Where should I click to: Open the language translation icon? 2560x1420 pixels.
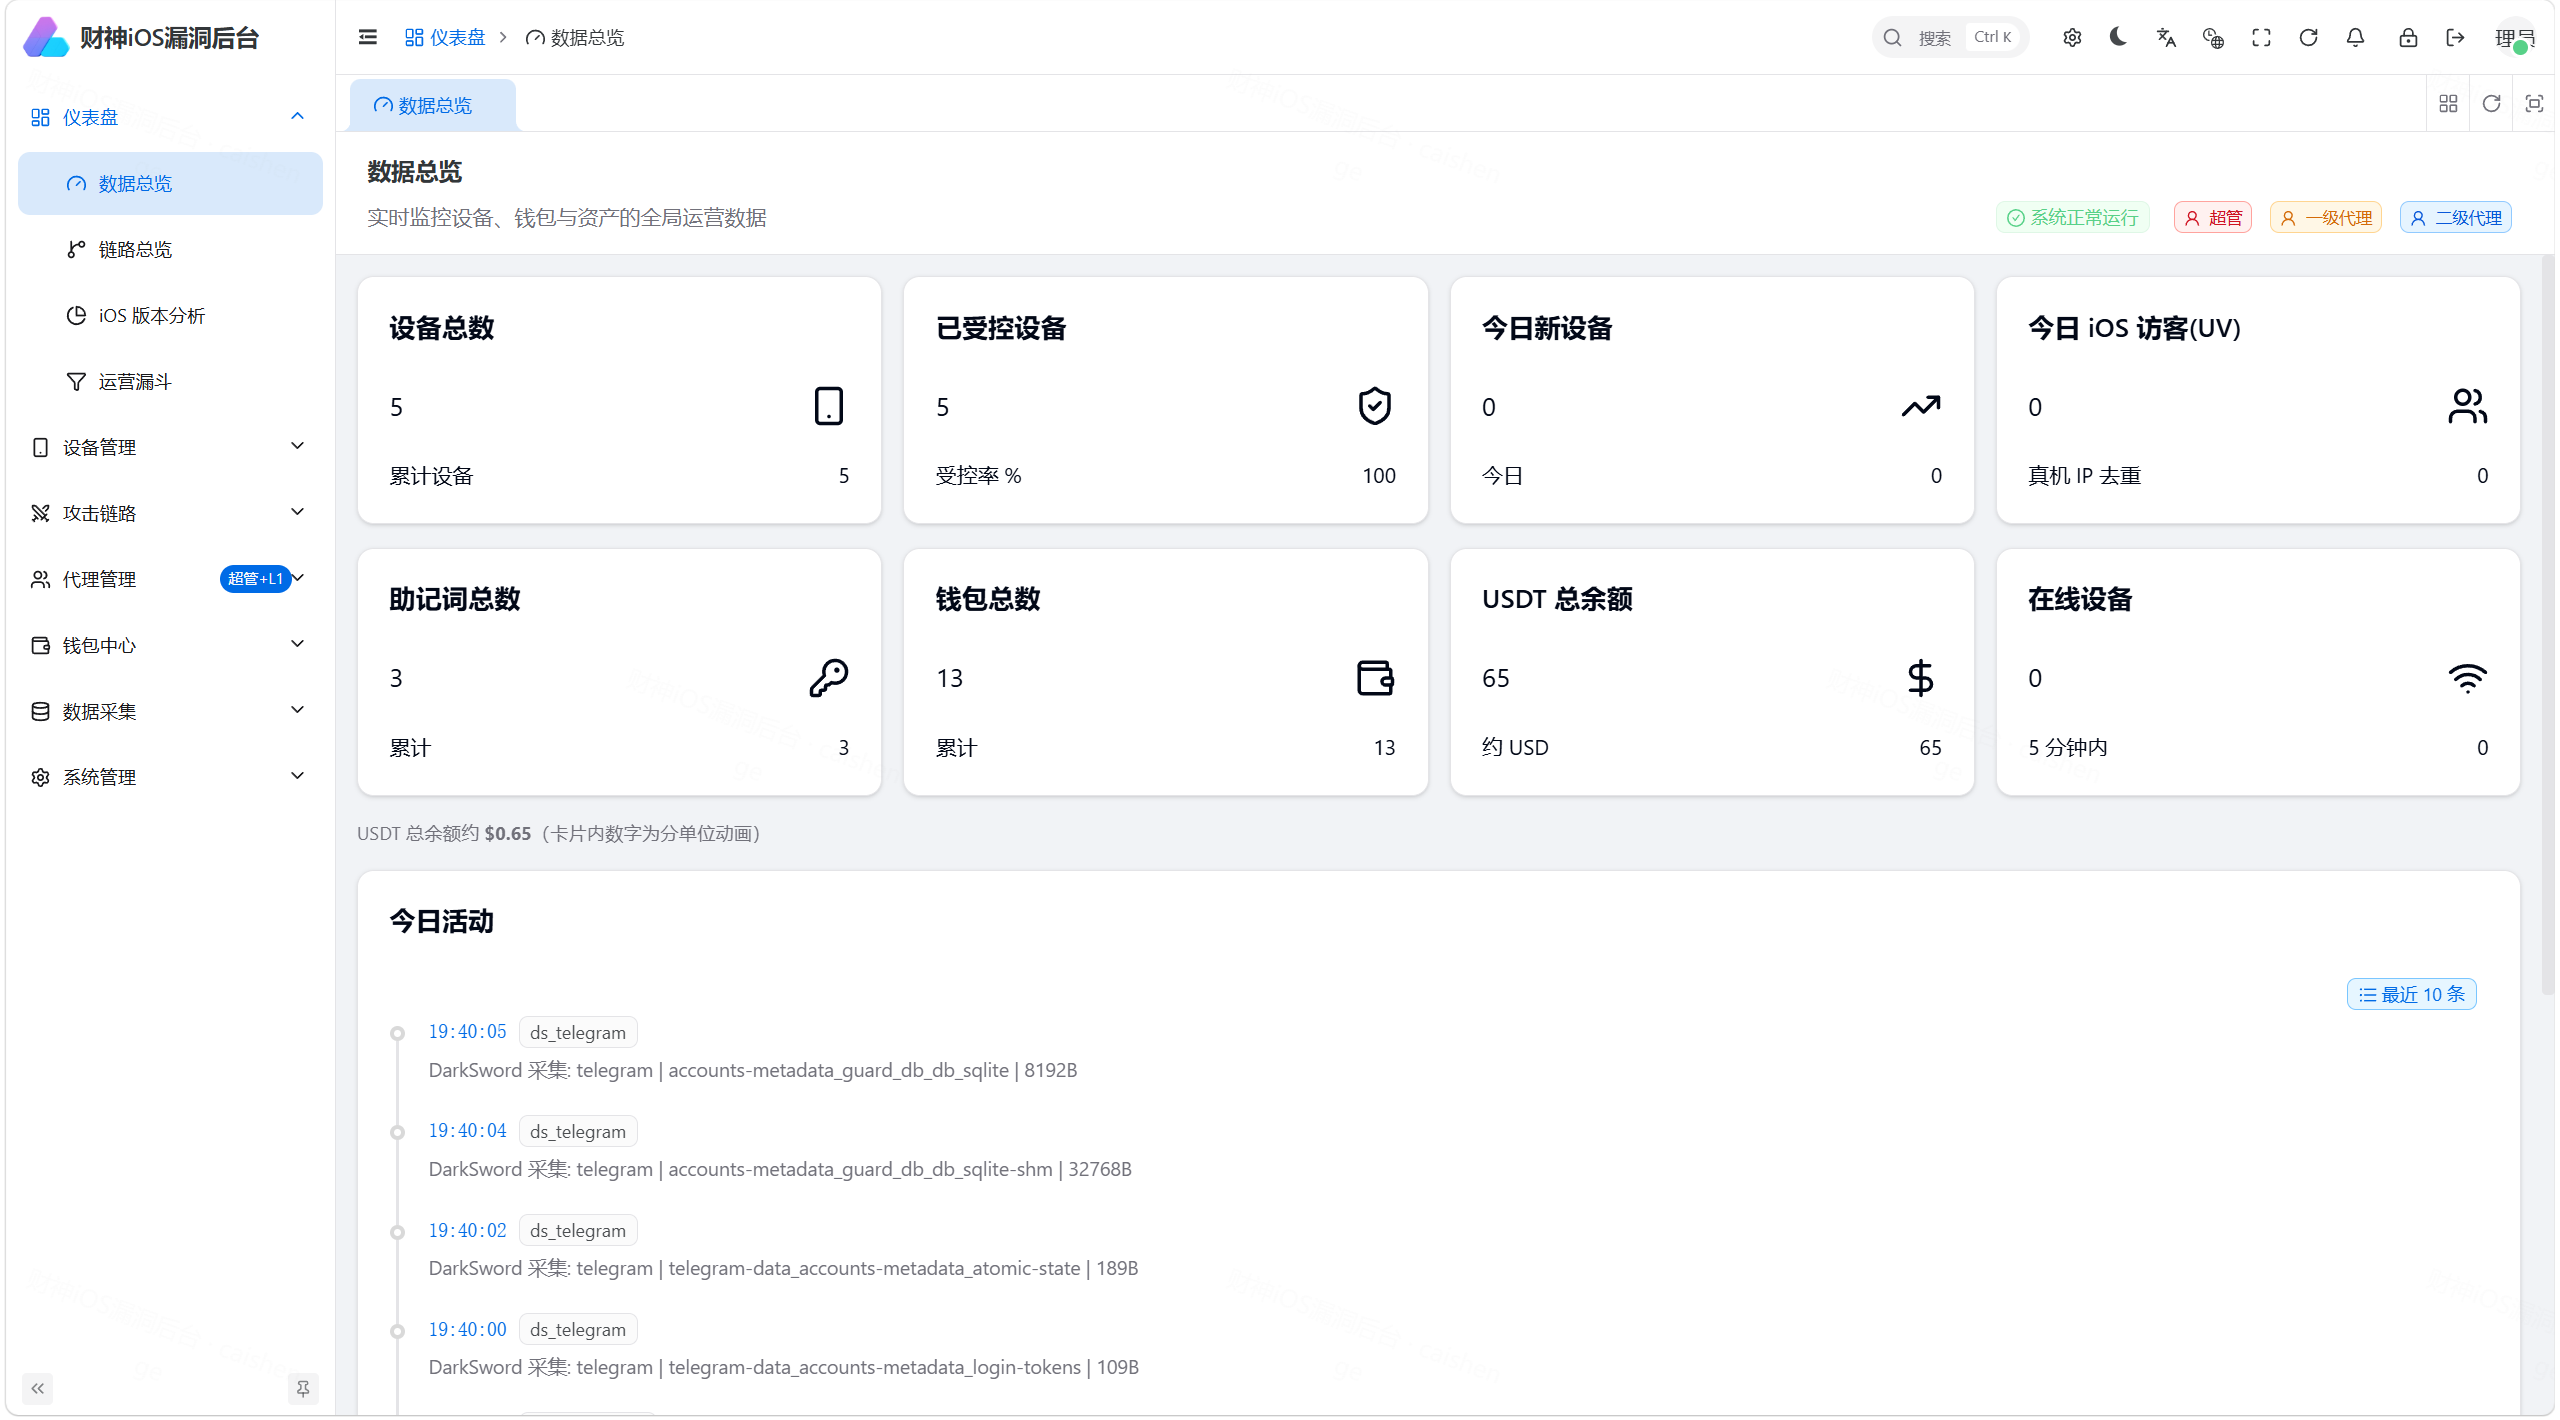coord(2166,37)
